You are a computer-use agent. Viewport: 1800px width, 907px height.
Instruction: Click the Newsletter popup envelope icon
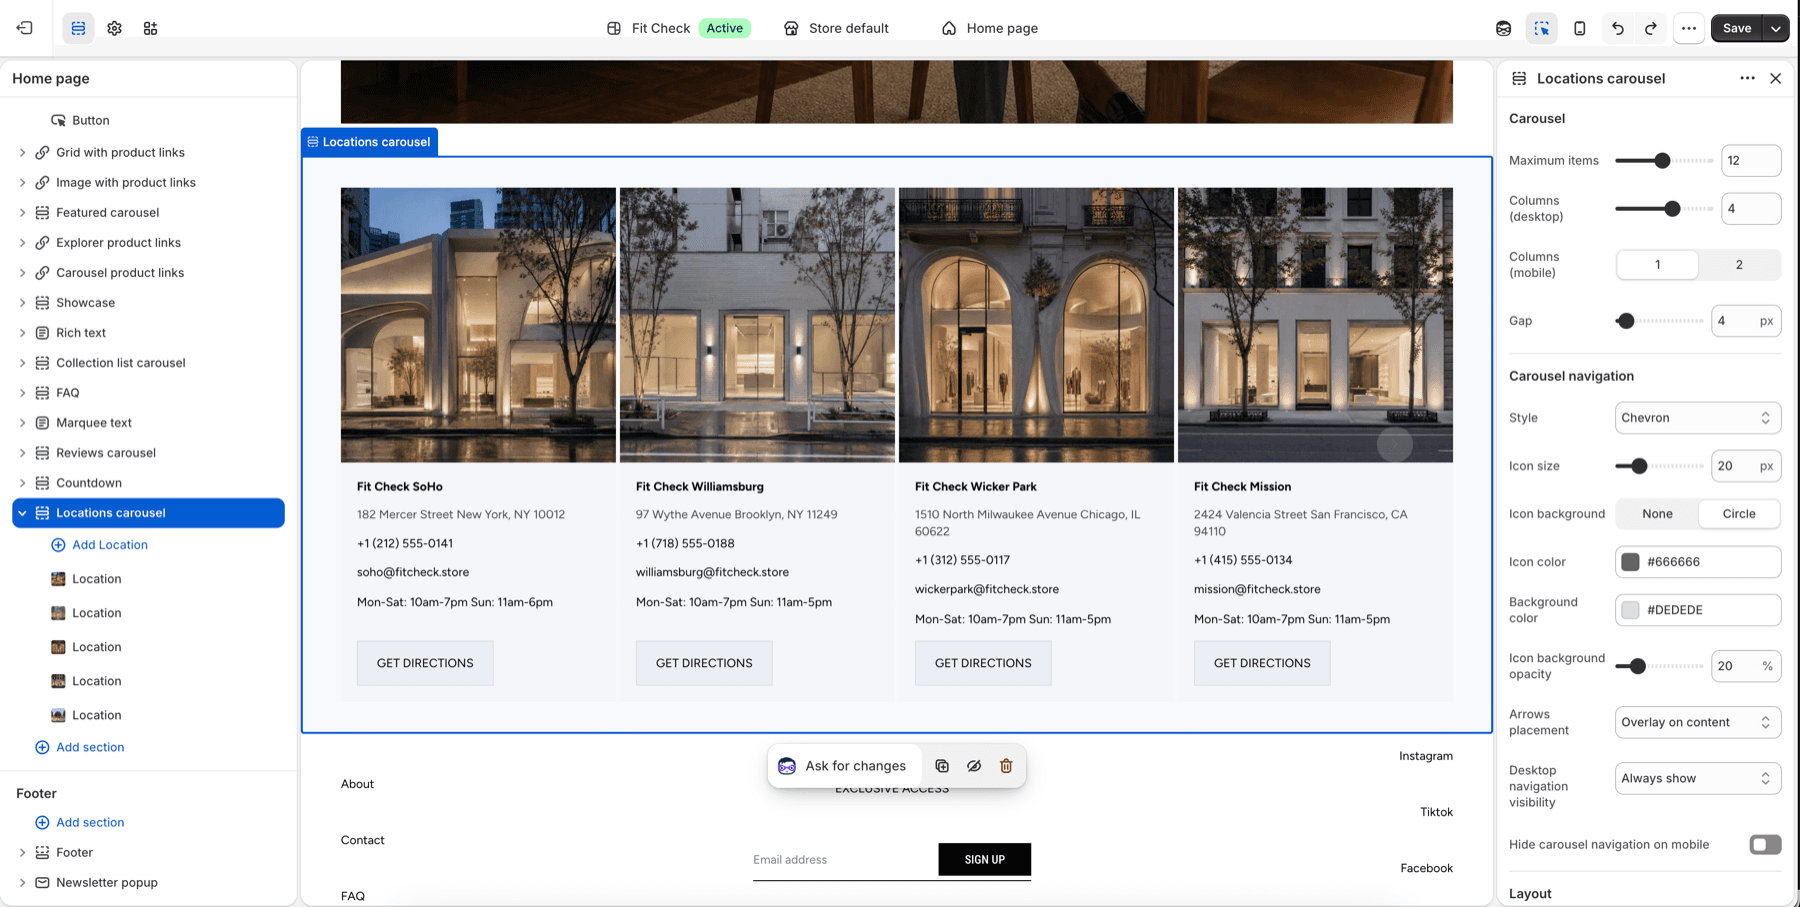click(42, 882)
